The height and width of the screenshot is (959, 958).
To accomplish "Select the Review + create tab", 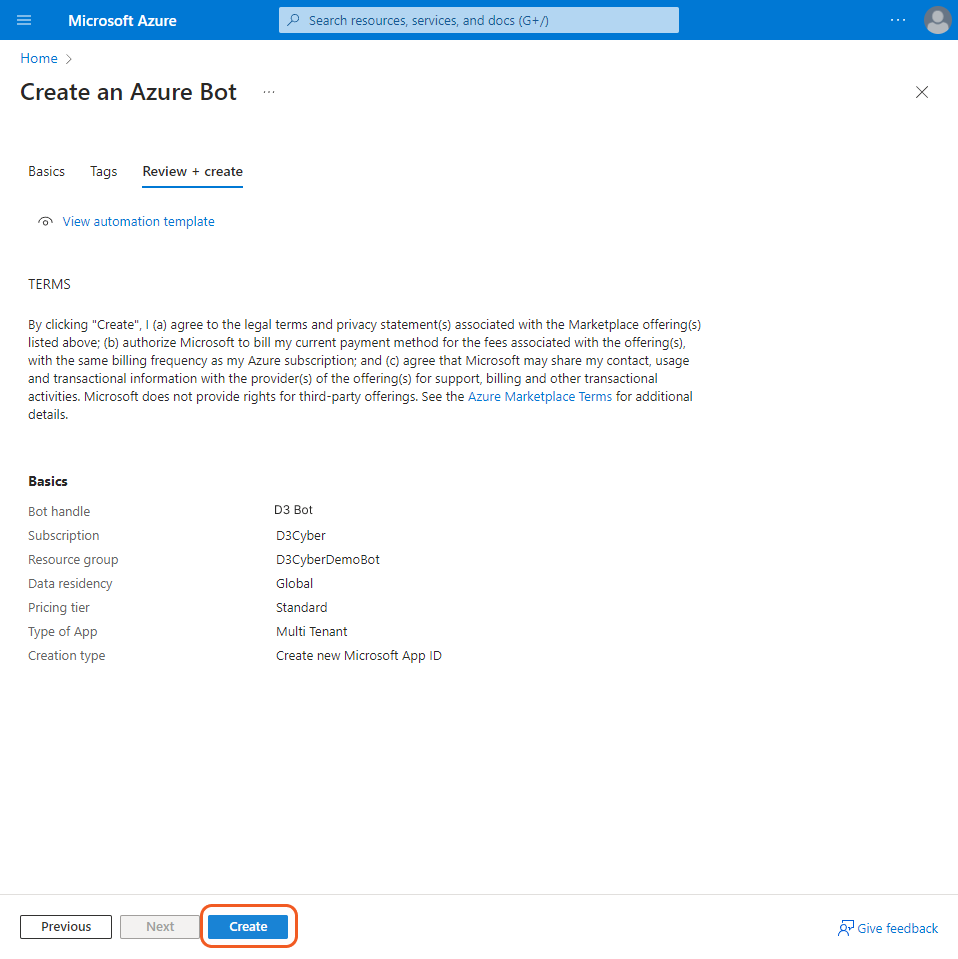I will [193, 171].
